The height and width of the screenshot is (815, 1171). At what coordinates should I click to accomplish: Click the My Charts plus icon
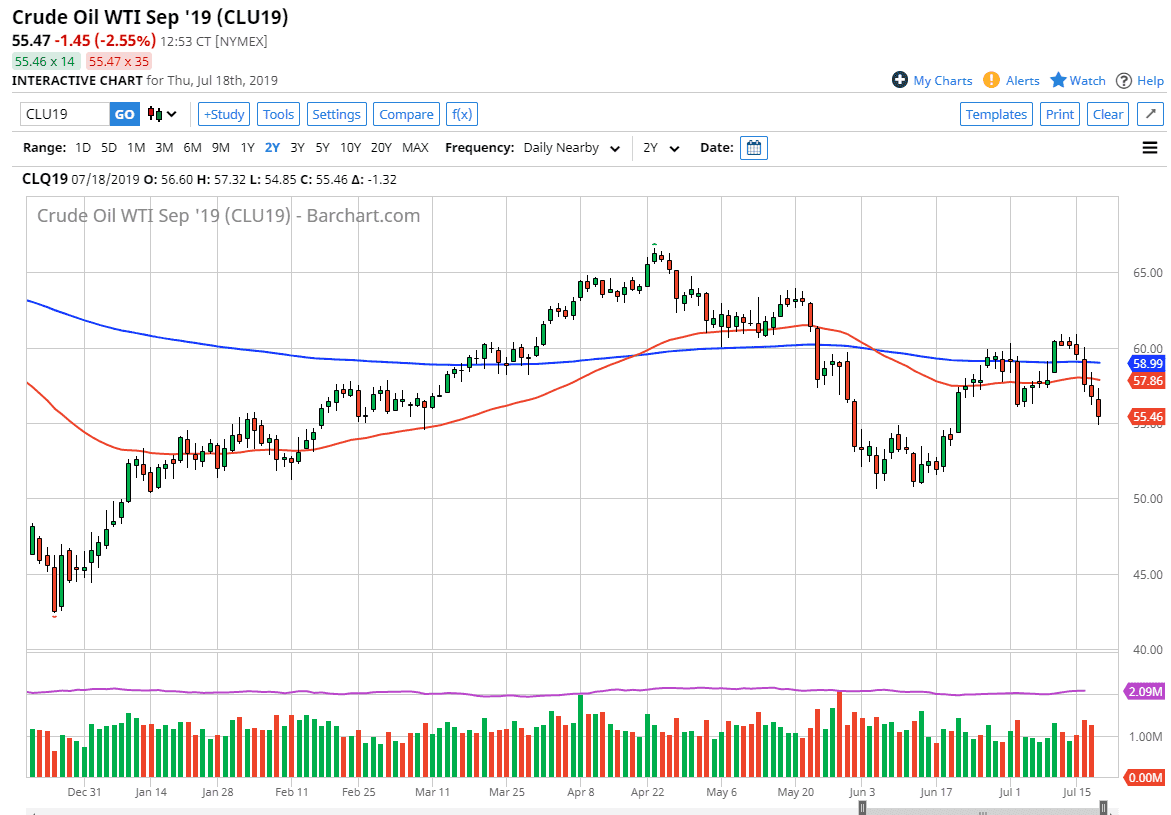click(x=901, y=80)
